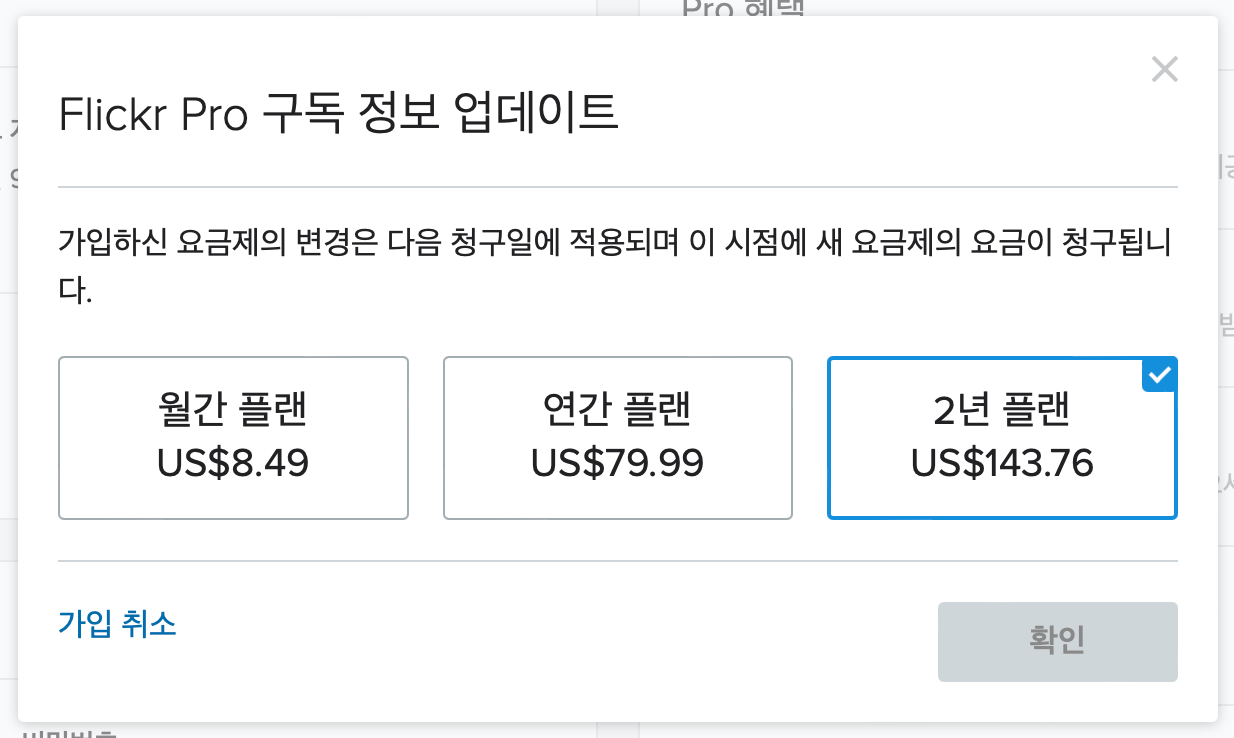
Task: Choose the US$8.49 plan option
Action: [233, 438]
